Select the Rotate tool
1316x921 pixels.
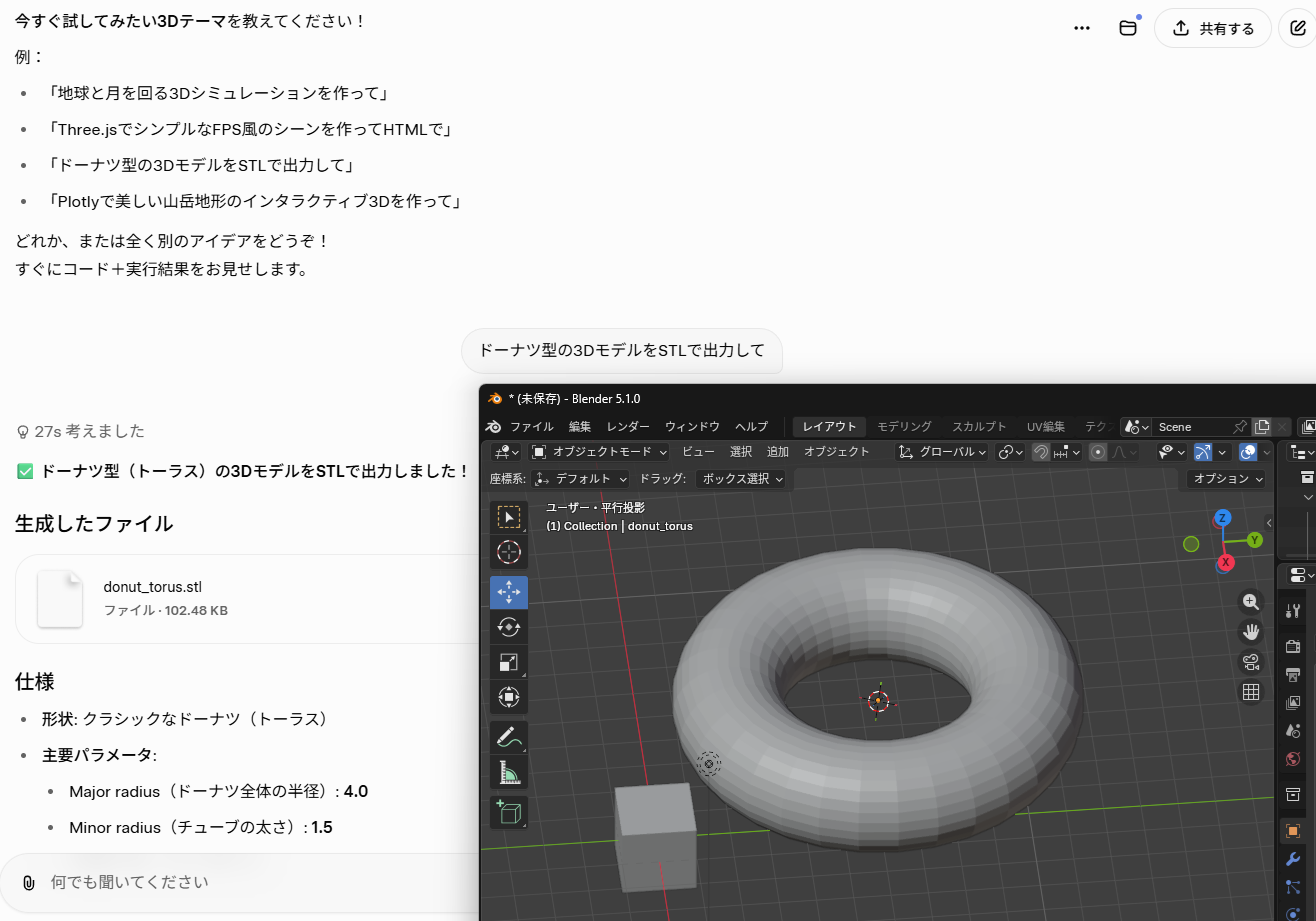click(509, 627)
